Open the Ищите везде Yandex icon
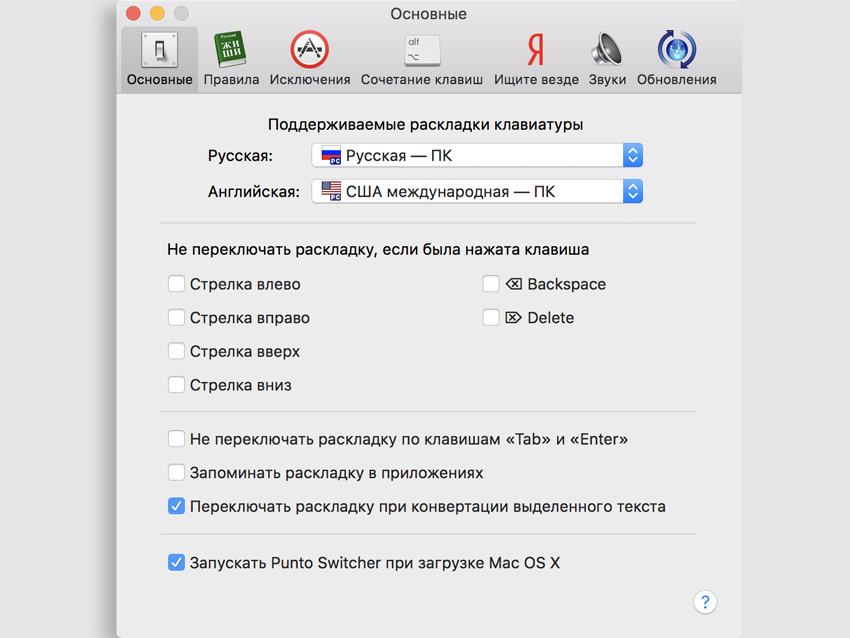Viewport: 850px width, 638px height. 536,49
